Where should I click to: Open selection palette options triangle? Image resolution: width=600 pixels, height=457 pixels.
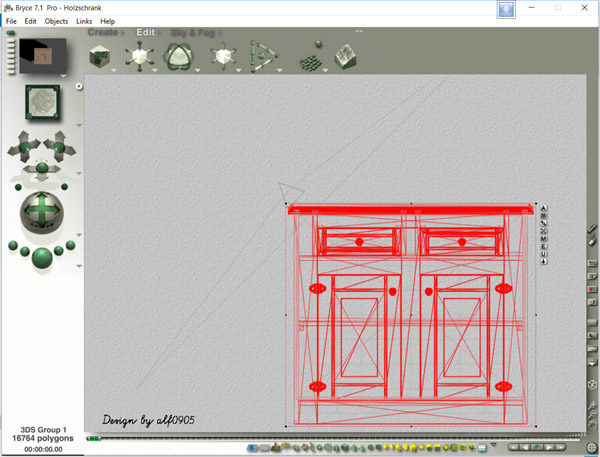[x=493, y=445]
